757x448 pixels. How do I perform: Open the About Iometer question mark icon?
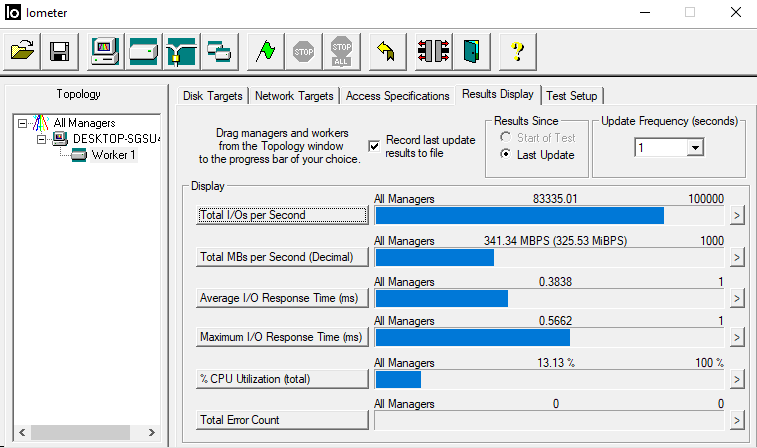point(517,51)
